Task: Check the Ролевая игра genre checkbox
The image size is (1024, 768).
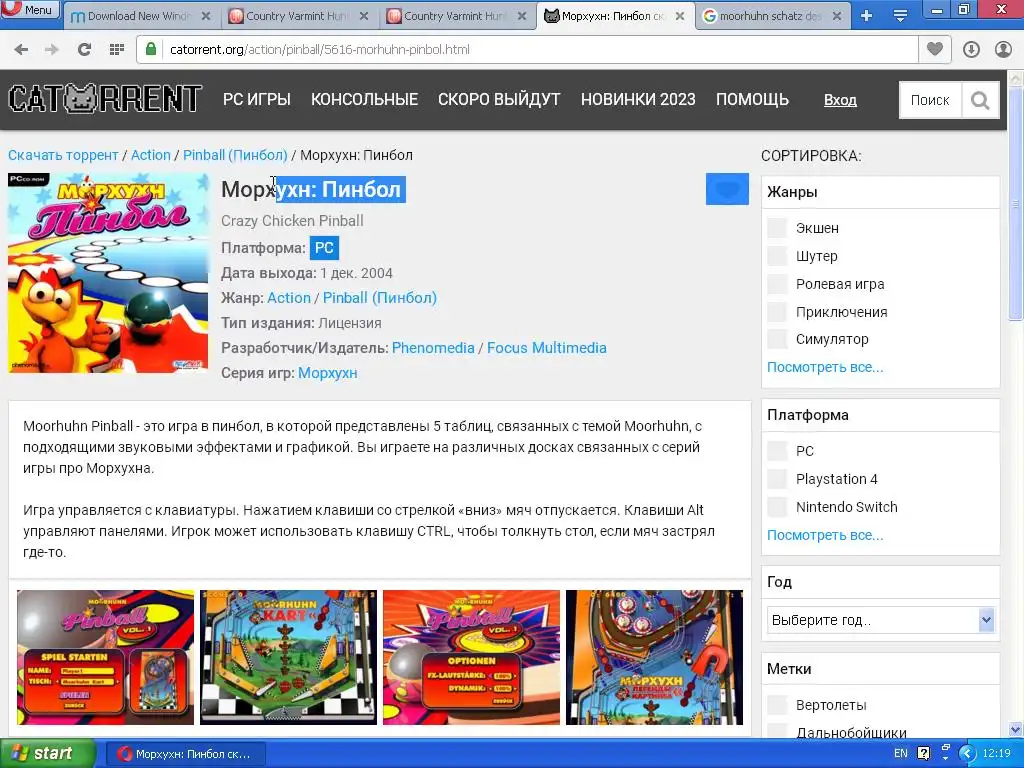Action: point(777,284)
